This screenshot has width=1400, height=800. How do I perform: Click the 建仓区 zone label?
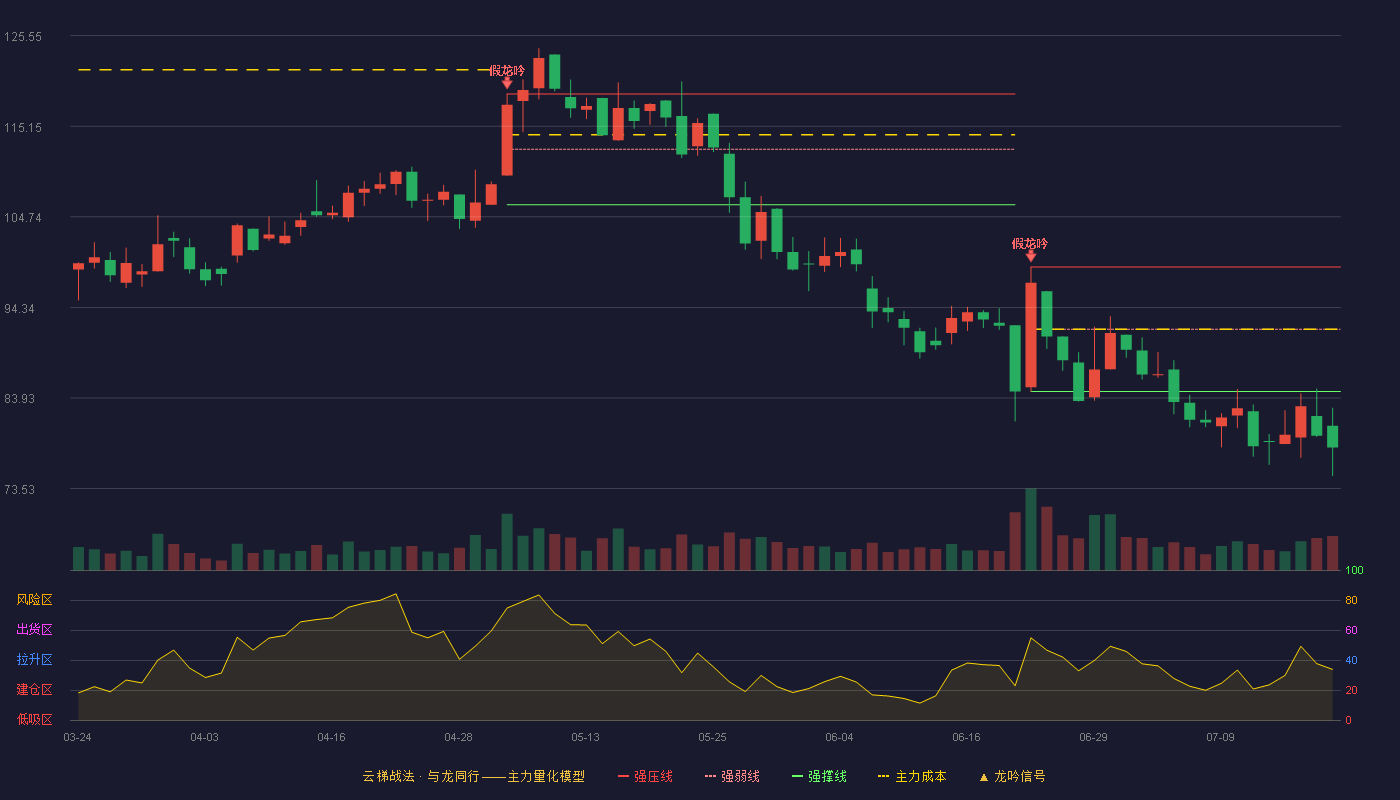tap(34, 690)
